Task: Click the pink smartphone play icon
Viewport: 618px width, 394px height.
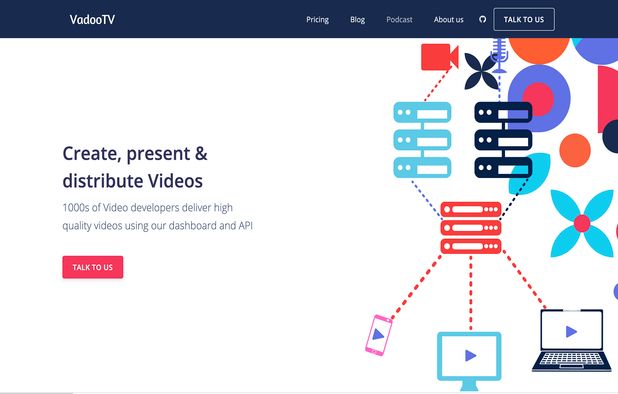Action: (378, 335)
